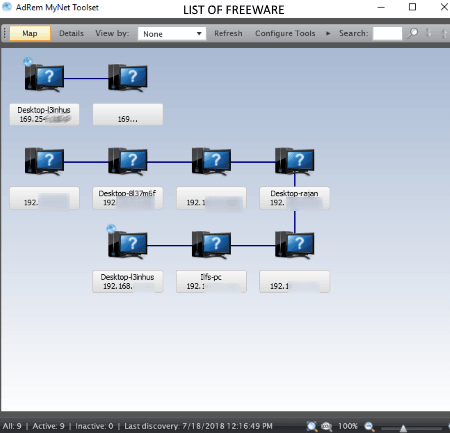
Task: Minimize the AdRem MyNet Toolset window
Action: coord(381,7)
